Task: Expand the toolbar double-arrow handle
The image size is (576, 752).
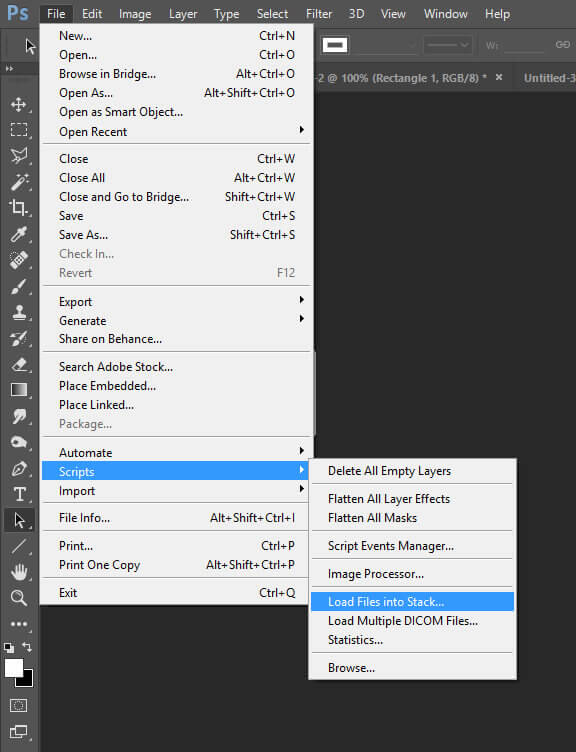Action: click(x=9, y=69)
